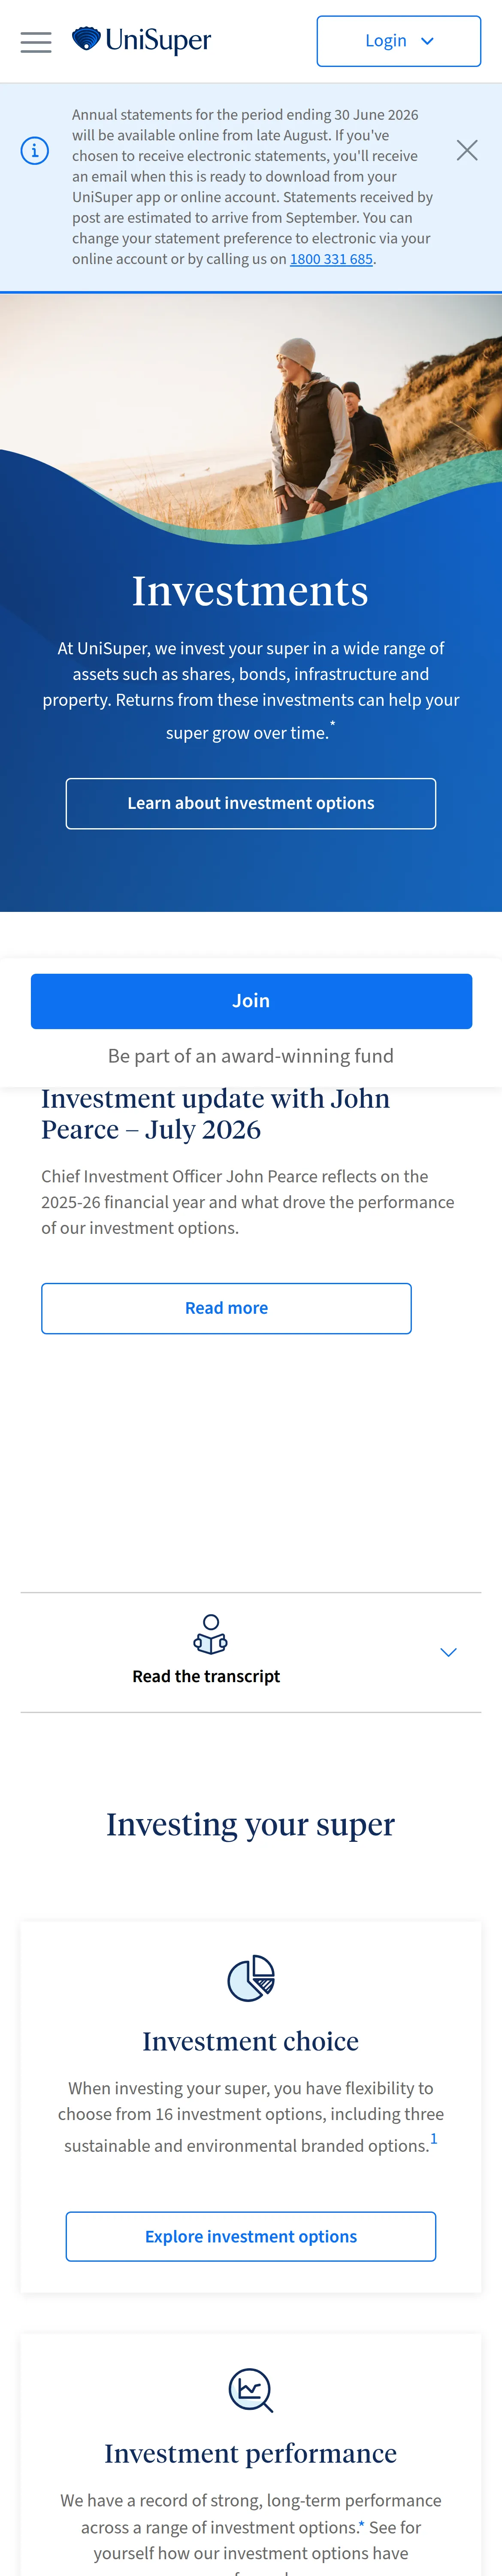
Task: Click the Read the transcript label
Action: (206, 1676)
